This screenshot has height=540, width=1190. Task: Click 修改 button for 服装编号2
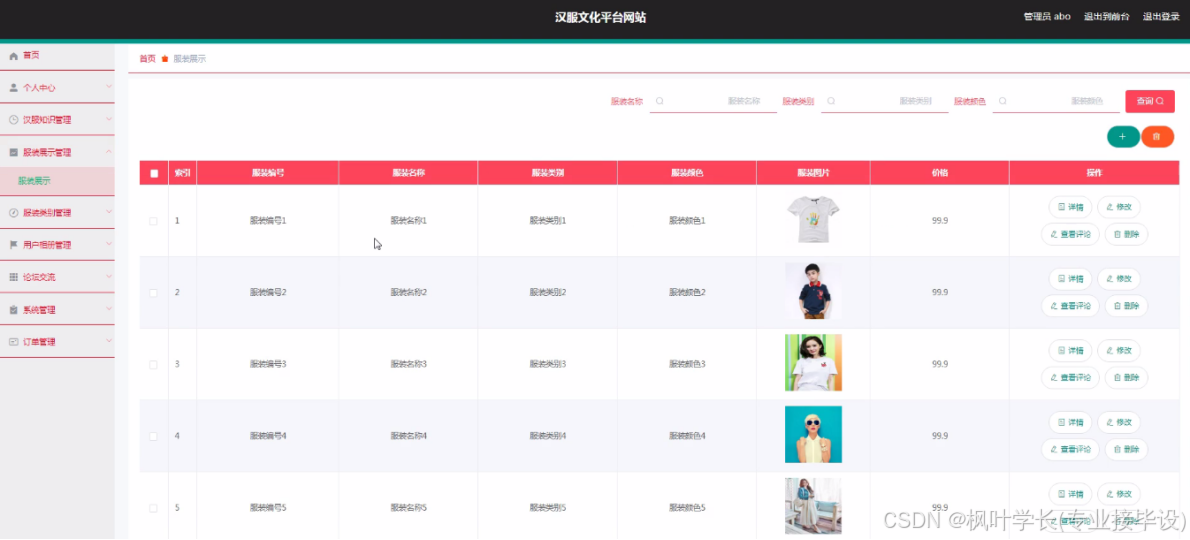1119,279
